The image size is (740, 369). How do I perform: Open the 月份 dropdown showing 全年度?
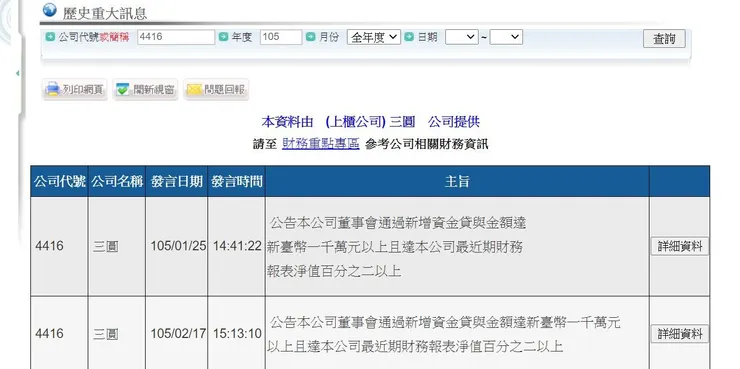point(374,37)
